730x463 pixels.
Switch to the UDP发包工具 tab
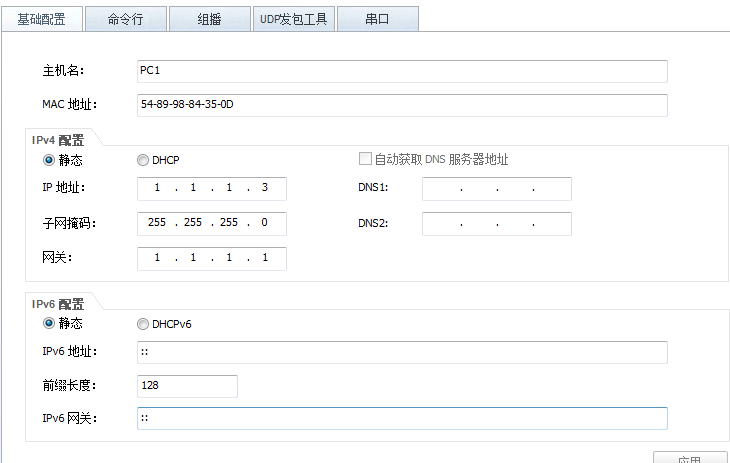294,19
